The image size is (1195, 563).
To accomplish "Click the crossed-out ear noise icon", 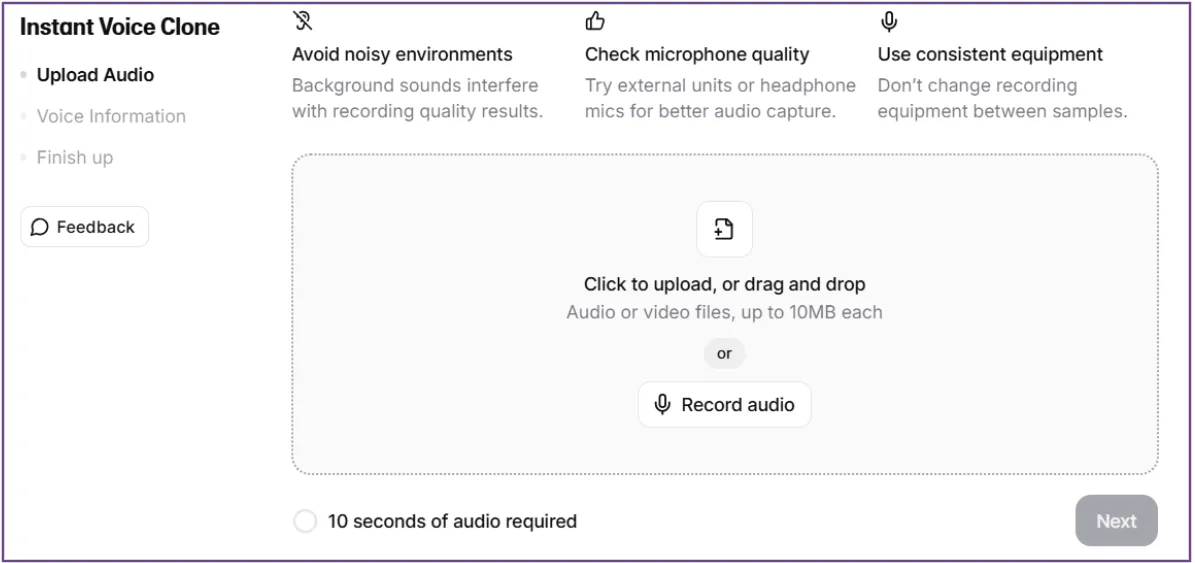I will [302, 21].
